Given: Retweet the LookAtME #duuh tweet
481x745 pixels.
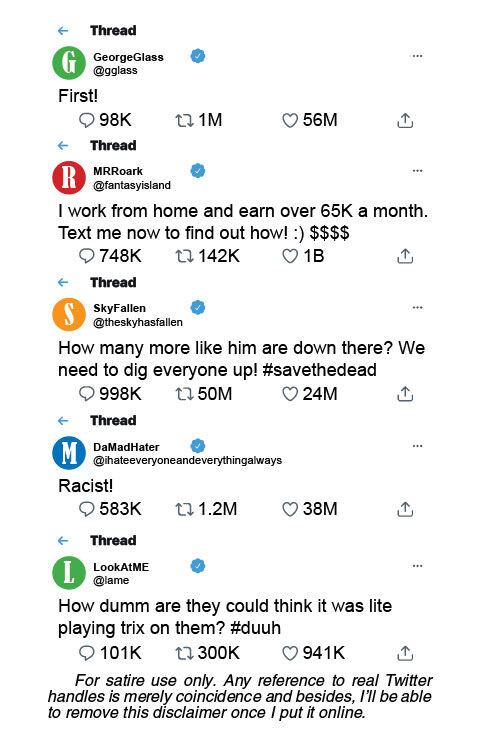Looking at the screenshot, I should coord(184,653).
